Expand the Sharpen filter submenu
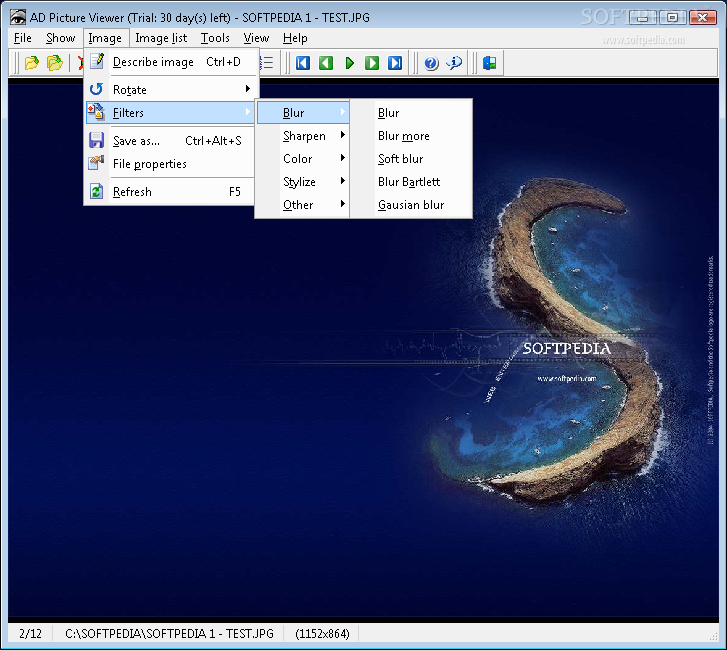The width and height of the screenshot is (727, 650). tap(303, 136)
